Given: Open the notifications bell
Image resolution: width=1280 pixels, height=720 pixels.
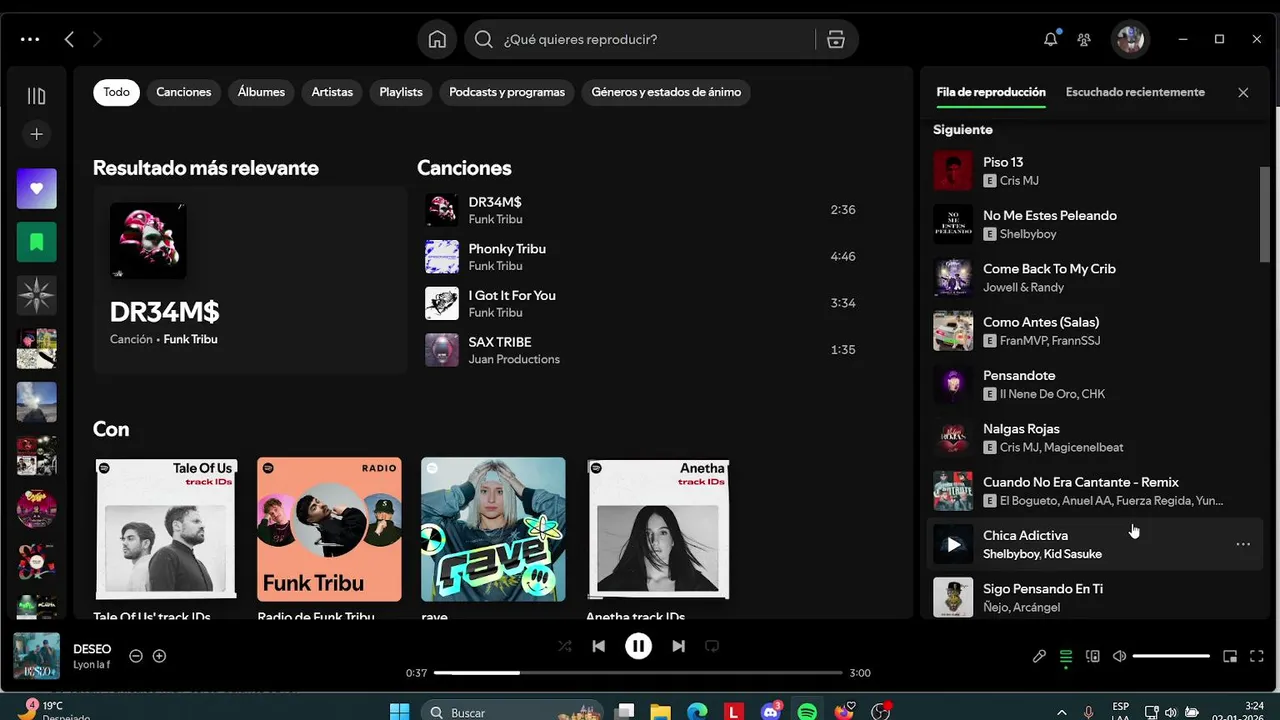Looking at the screenshot, I should coord(1050,40).
